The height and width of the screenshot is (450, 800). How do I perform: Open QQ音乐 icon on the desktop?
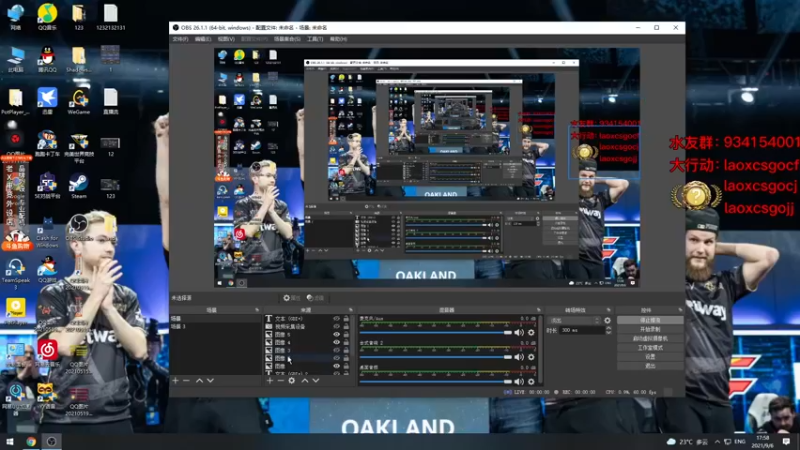47,17
